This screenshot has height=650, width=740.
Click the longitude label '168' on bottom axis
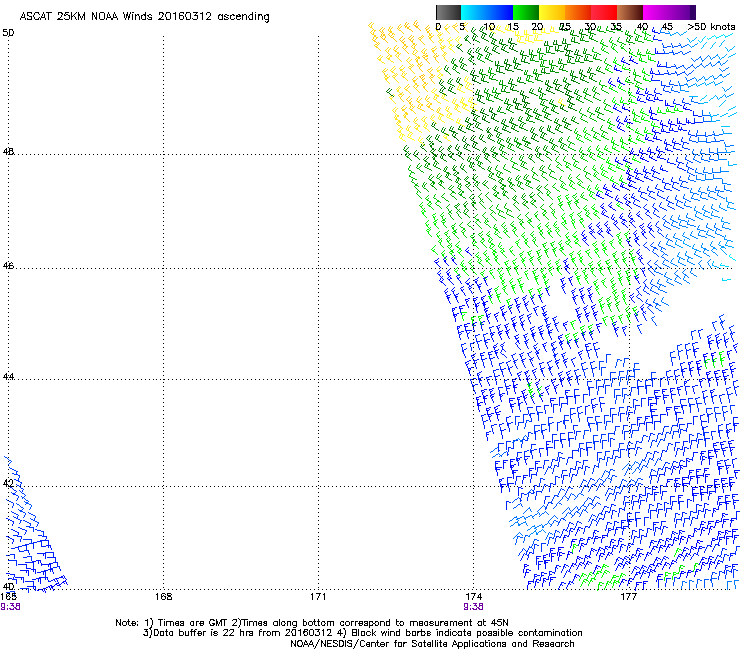pyautogui.click(x=163, y=597)
